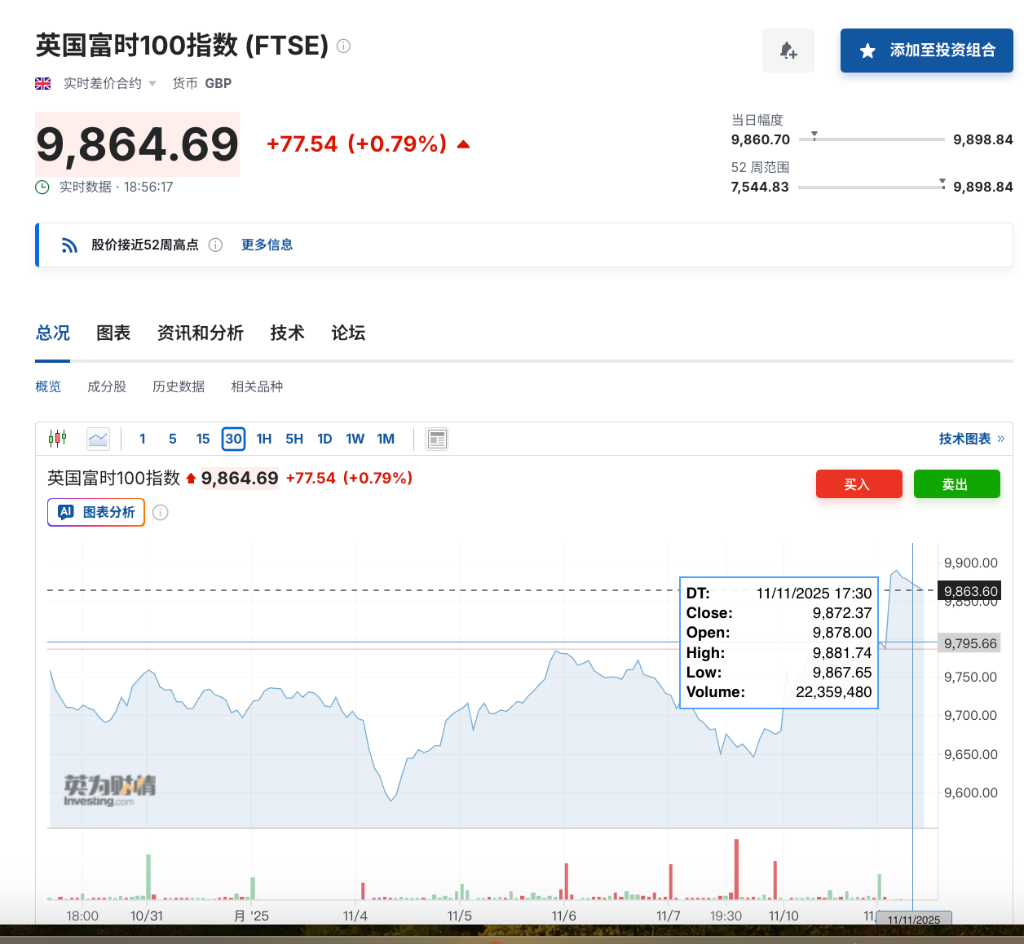
Task: Select the area line chart icon
Action: tap(98, 438)
